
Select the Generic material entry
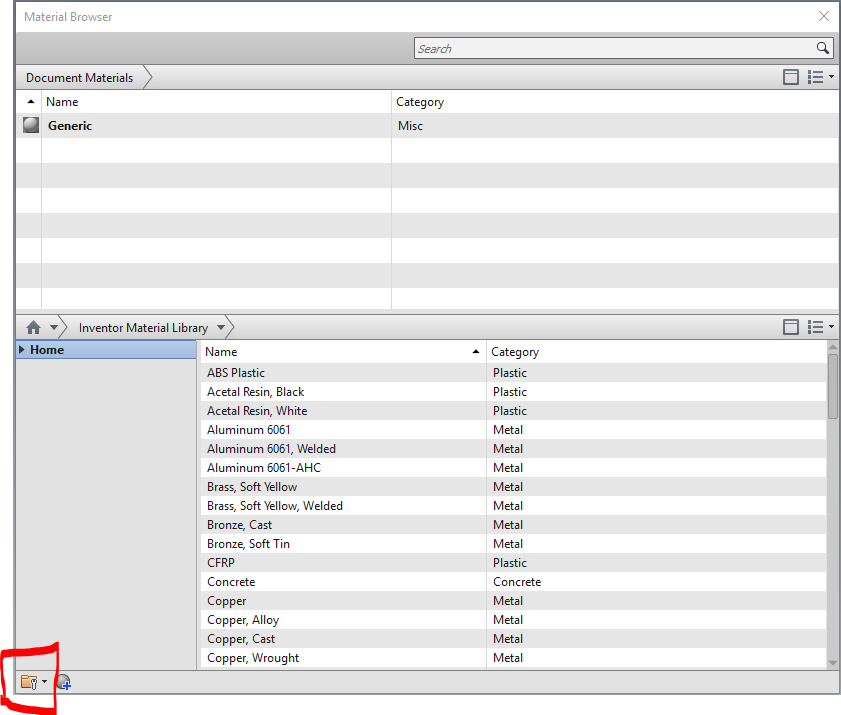[x=69, y=125]
